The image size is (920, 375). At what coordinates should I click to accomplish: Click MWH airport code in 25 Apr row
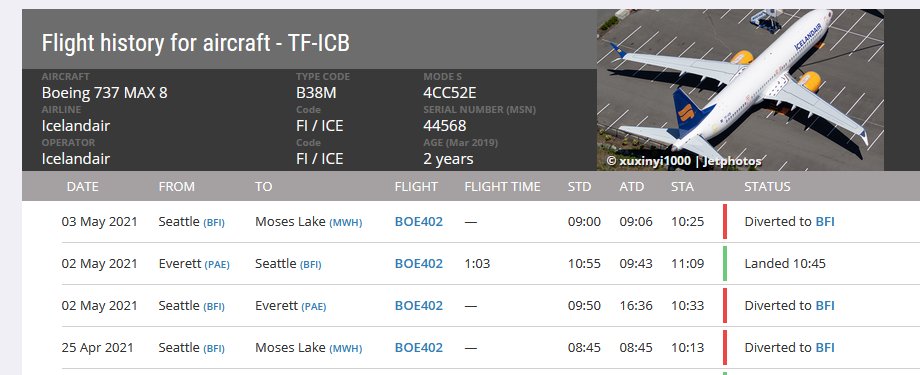[346, 349]
